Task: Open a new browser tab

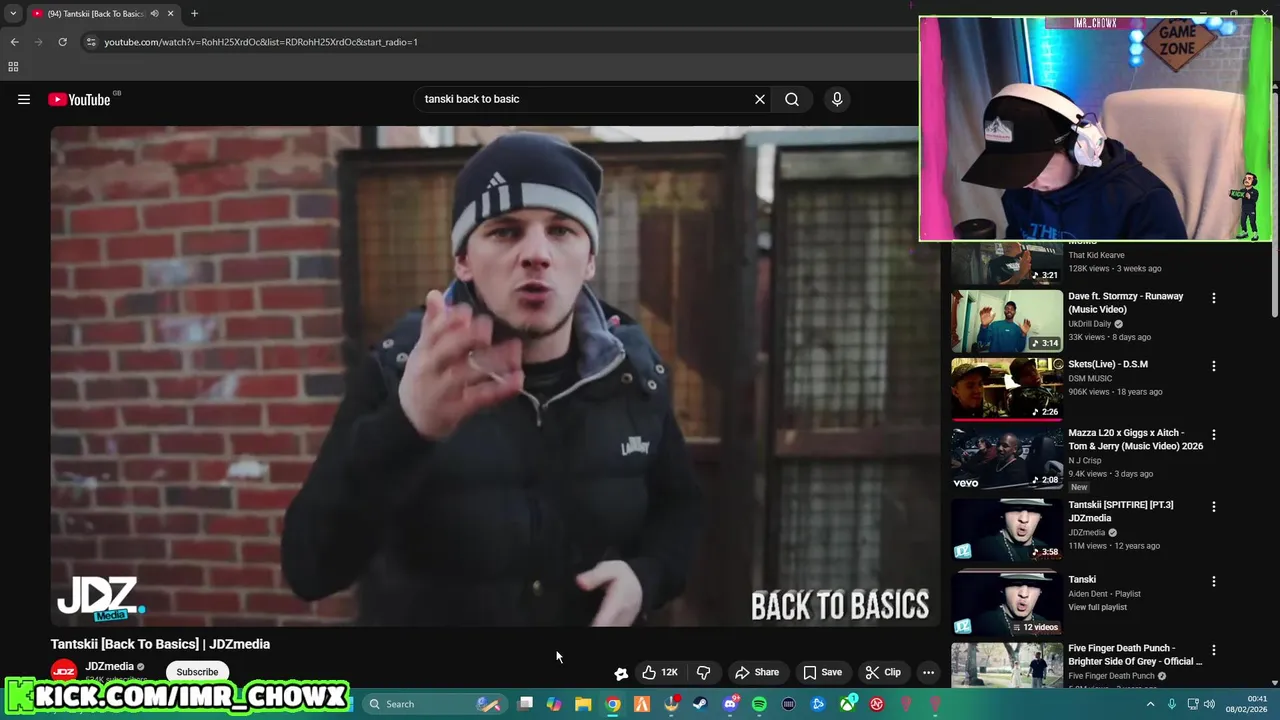Action: (x=194, y=14)
